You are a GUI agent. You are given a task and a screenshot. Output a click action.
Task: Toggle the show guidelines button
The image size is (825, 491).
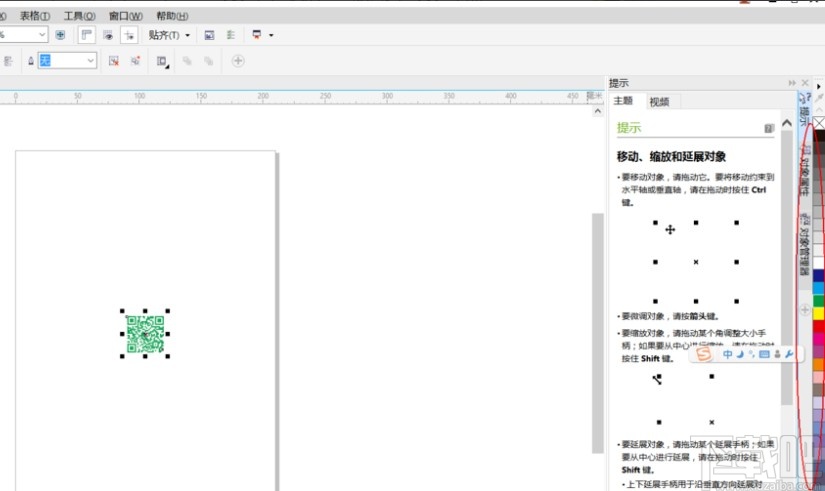129,35
